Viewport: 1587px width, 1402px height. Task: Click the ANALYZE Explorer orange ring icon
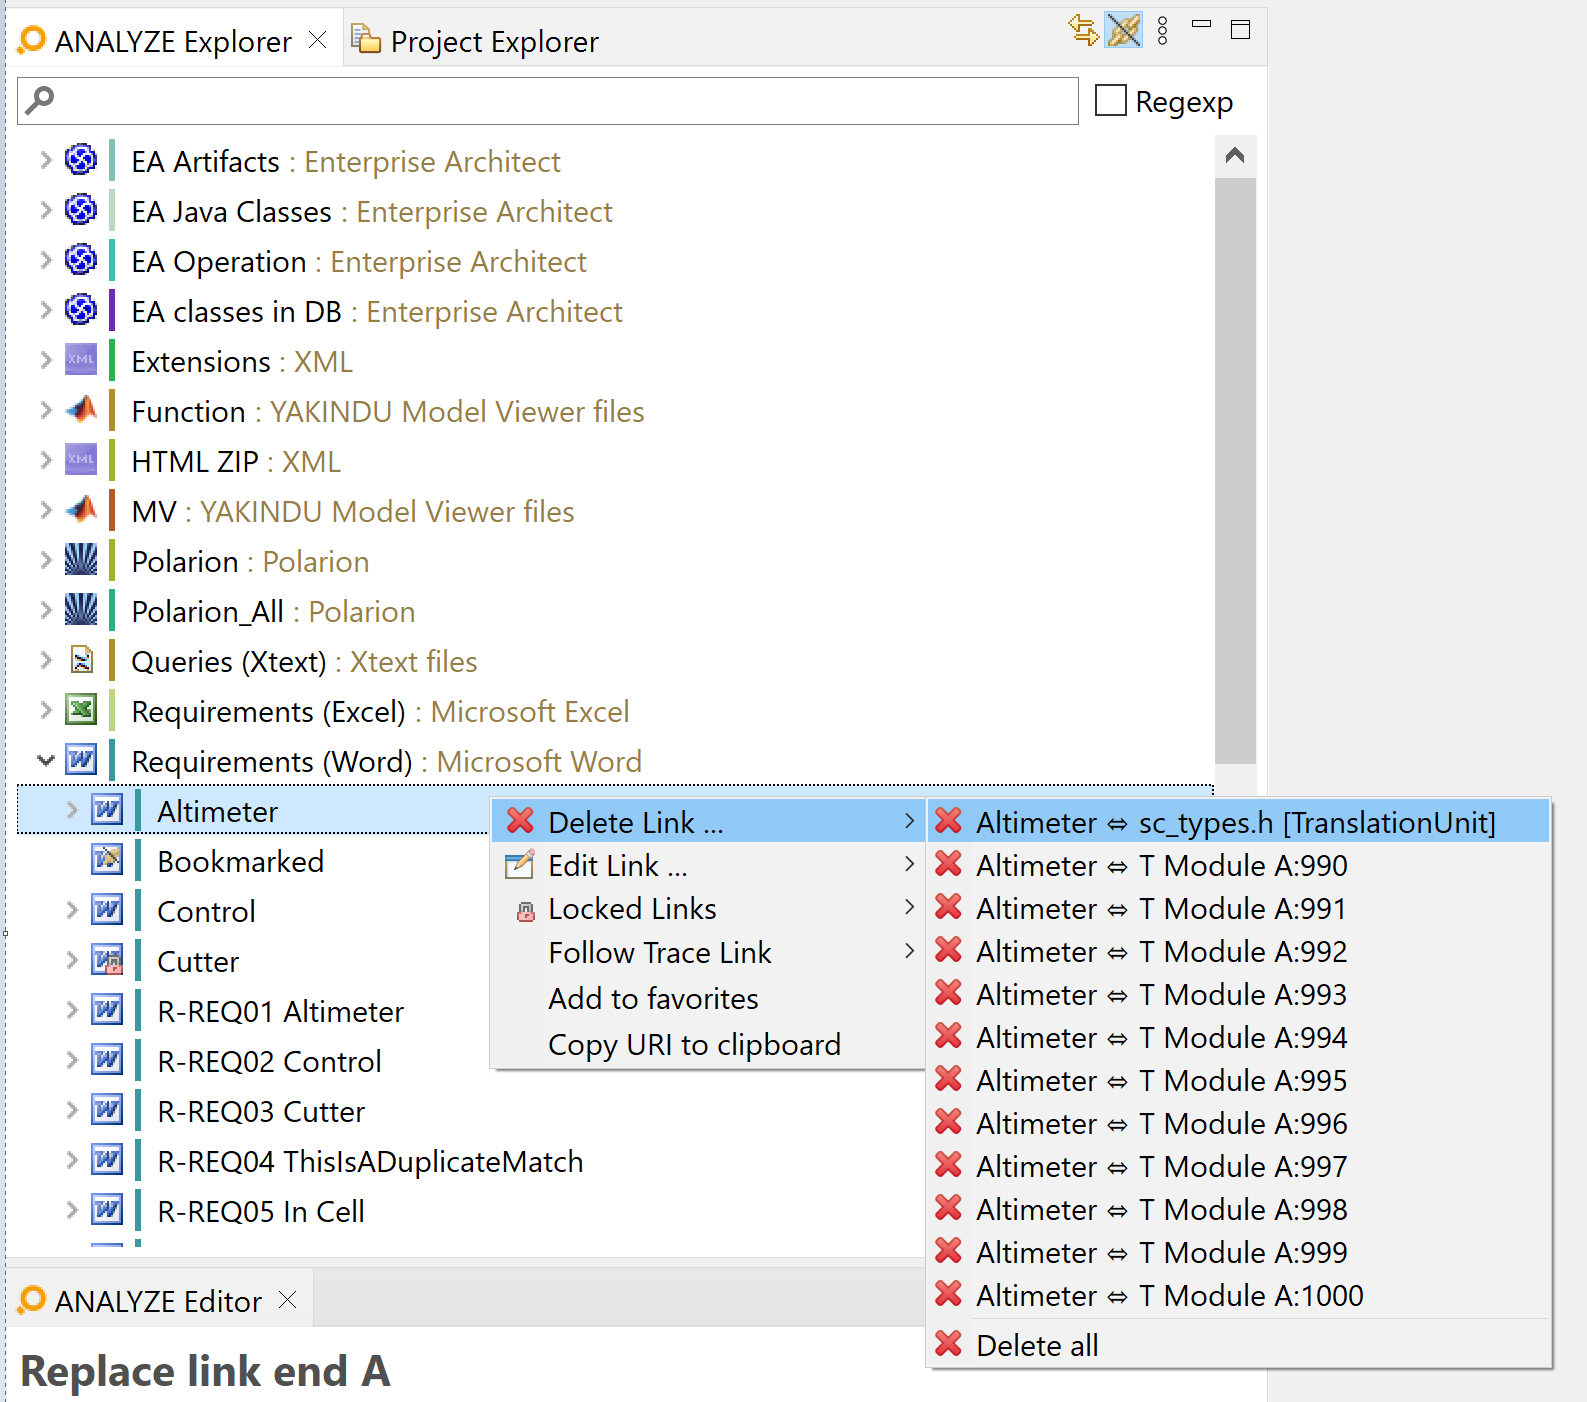tap(32, 40)
